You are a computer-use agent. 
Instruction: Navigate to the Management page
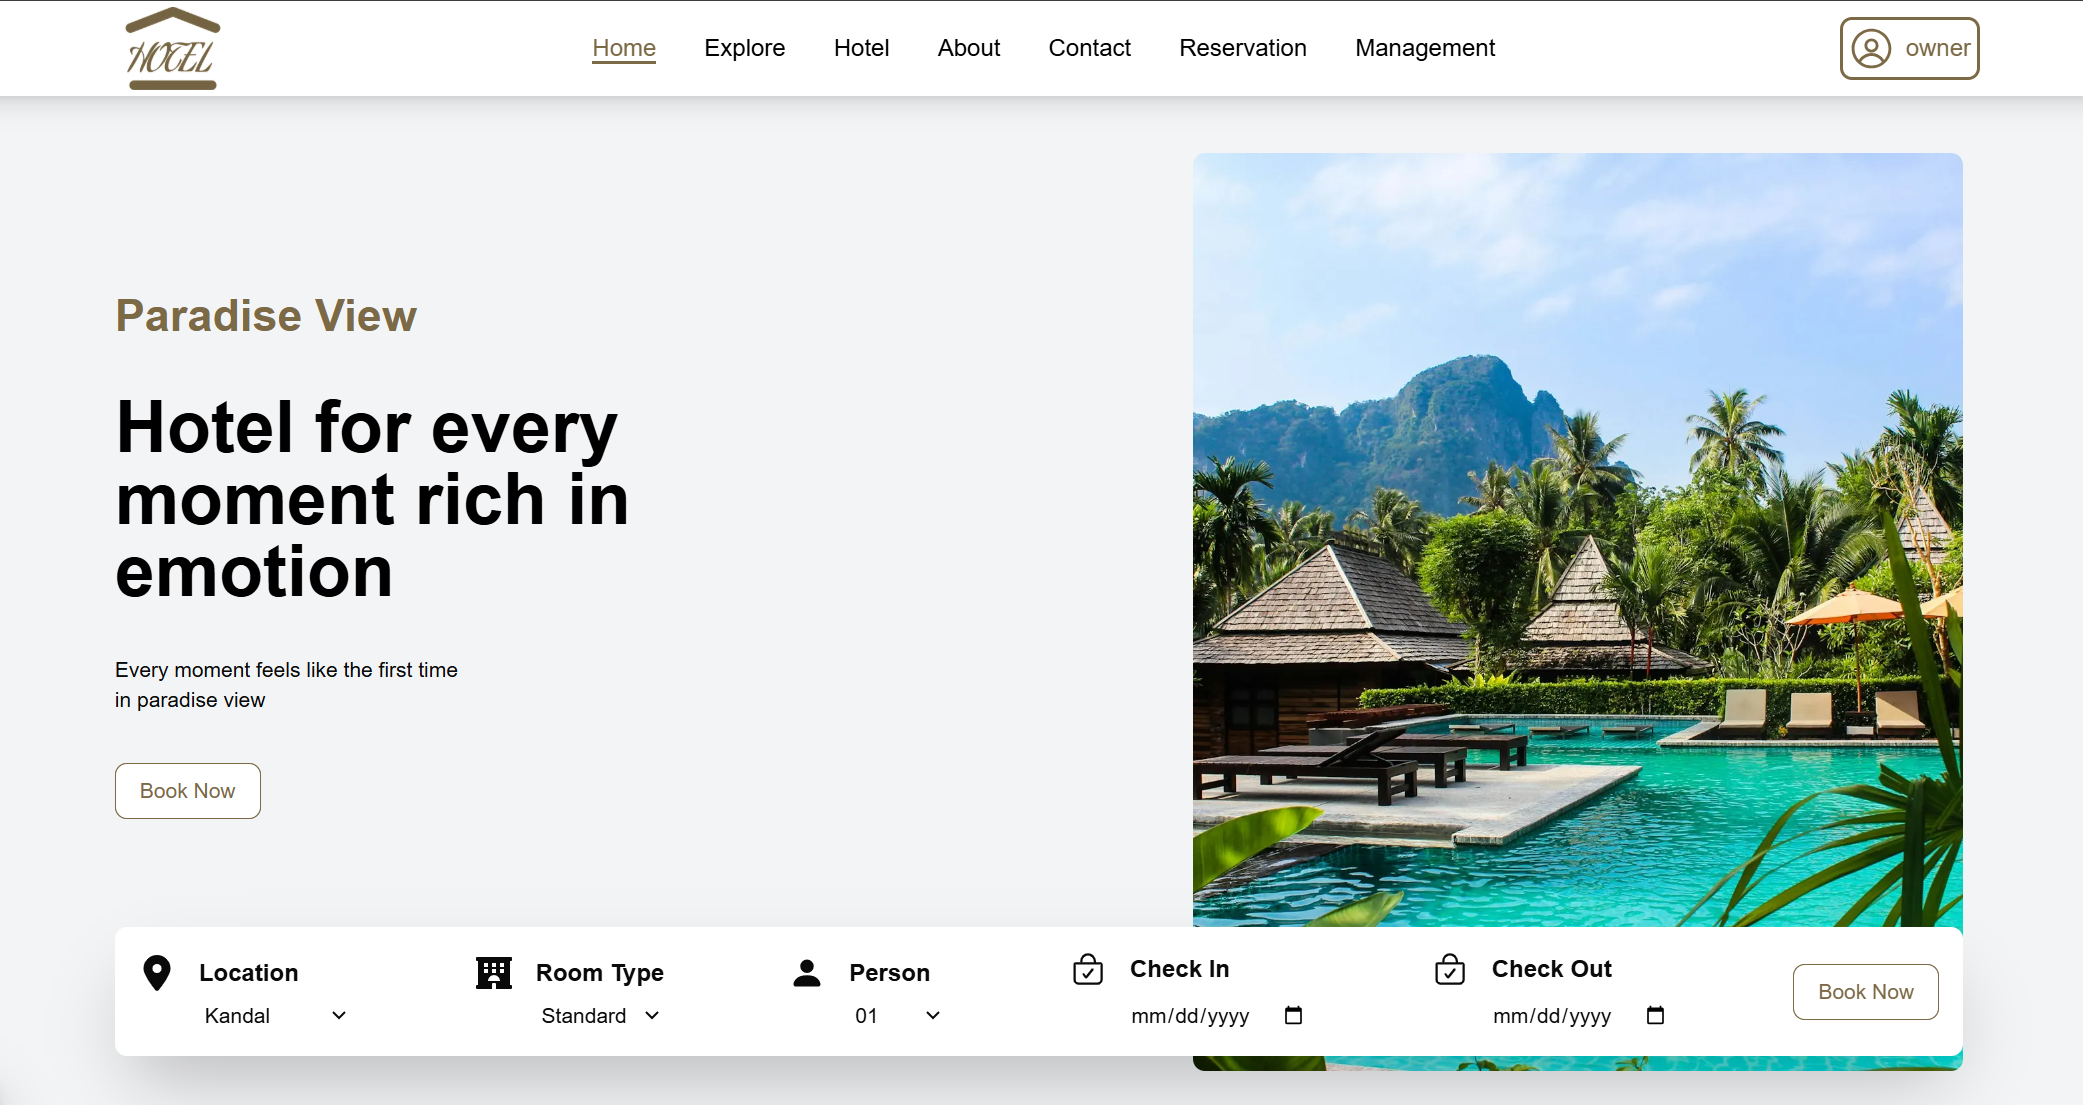pyautogui.click(x=1424, y=48)
